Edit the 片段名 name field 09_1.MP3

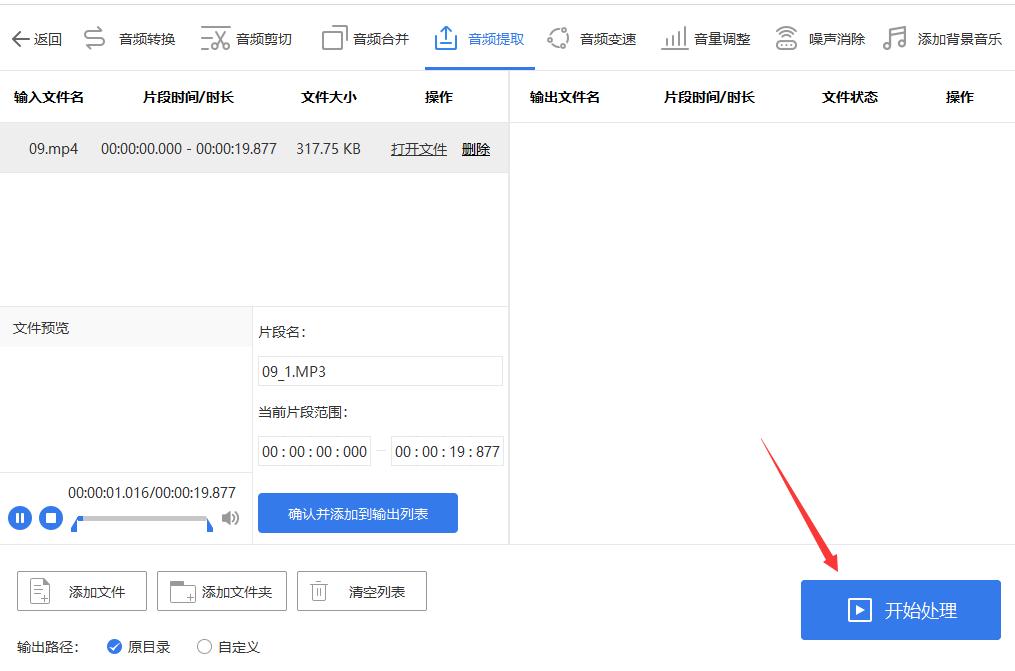[380, 370]
